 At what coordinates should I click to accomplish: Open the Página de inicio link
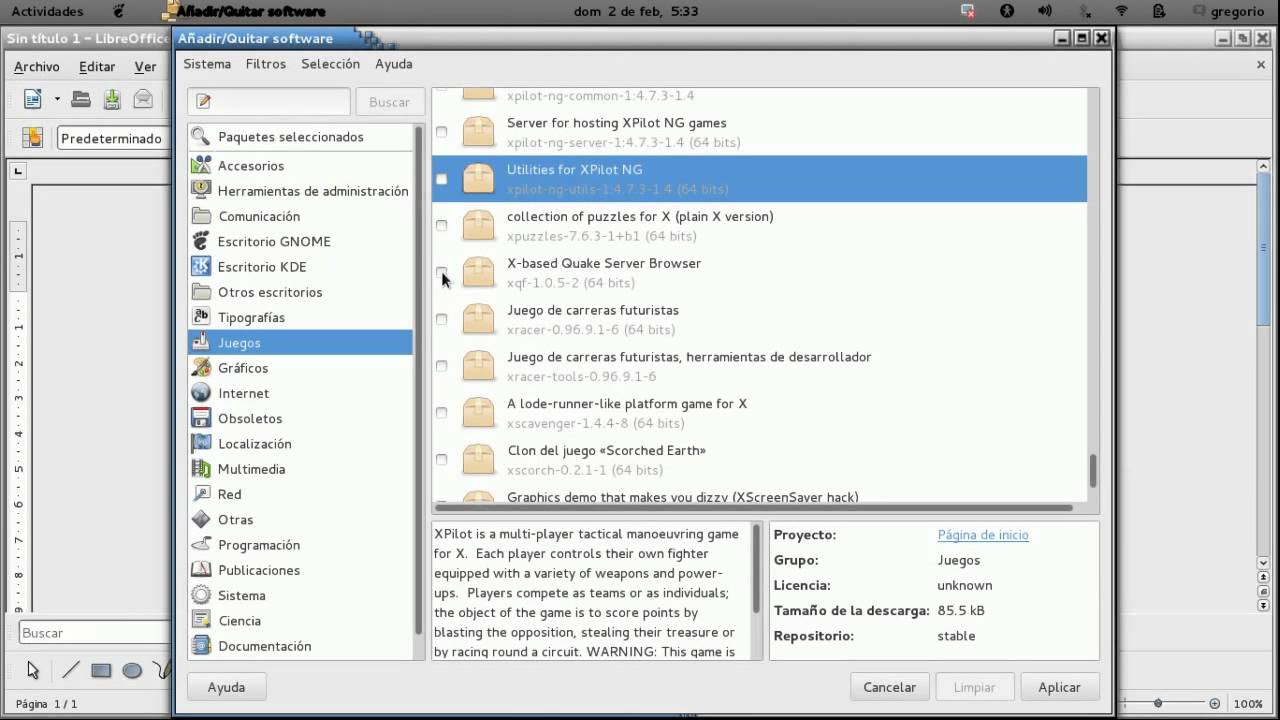983,535
